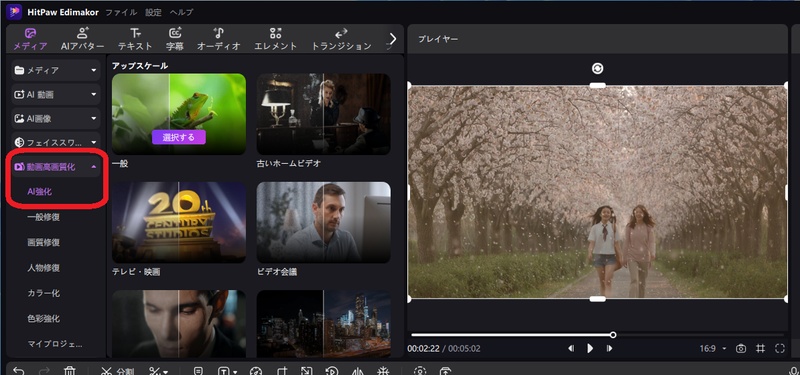Expand the AI 動画 sidebar dropdown
Screen dimensions: 800x375
pos(56,94)
